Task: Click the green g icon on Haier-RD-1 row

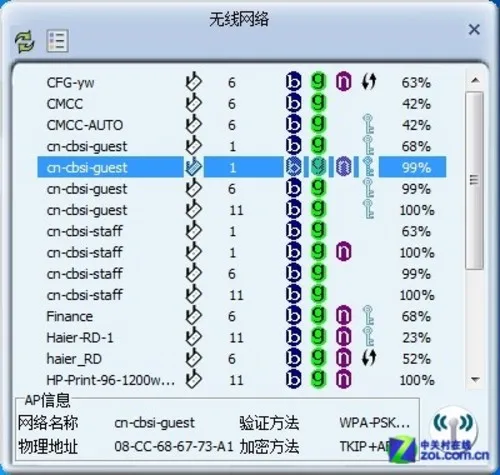Action: (x=318, y=337)
